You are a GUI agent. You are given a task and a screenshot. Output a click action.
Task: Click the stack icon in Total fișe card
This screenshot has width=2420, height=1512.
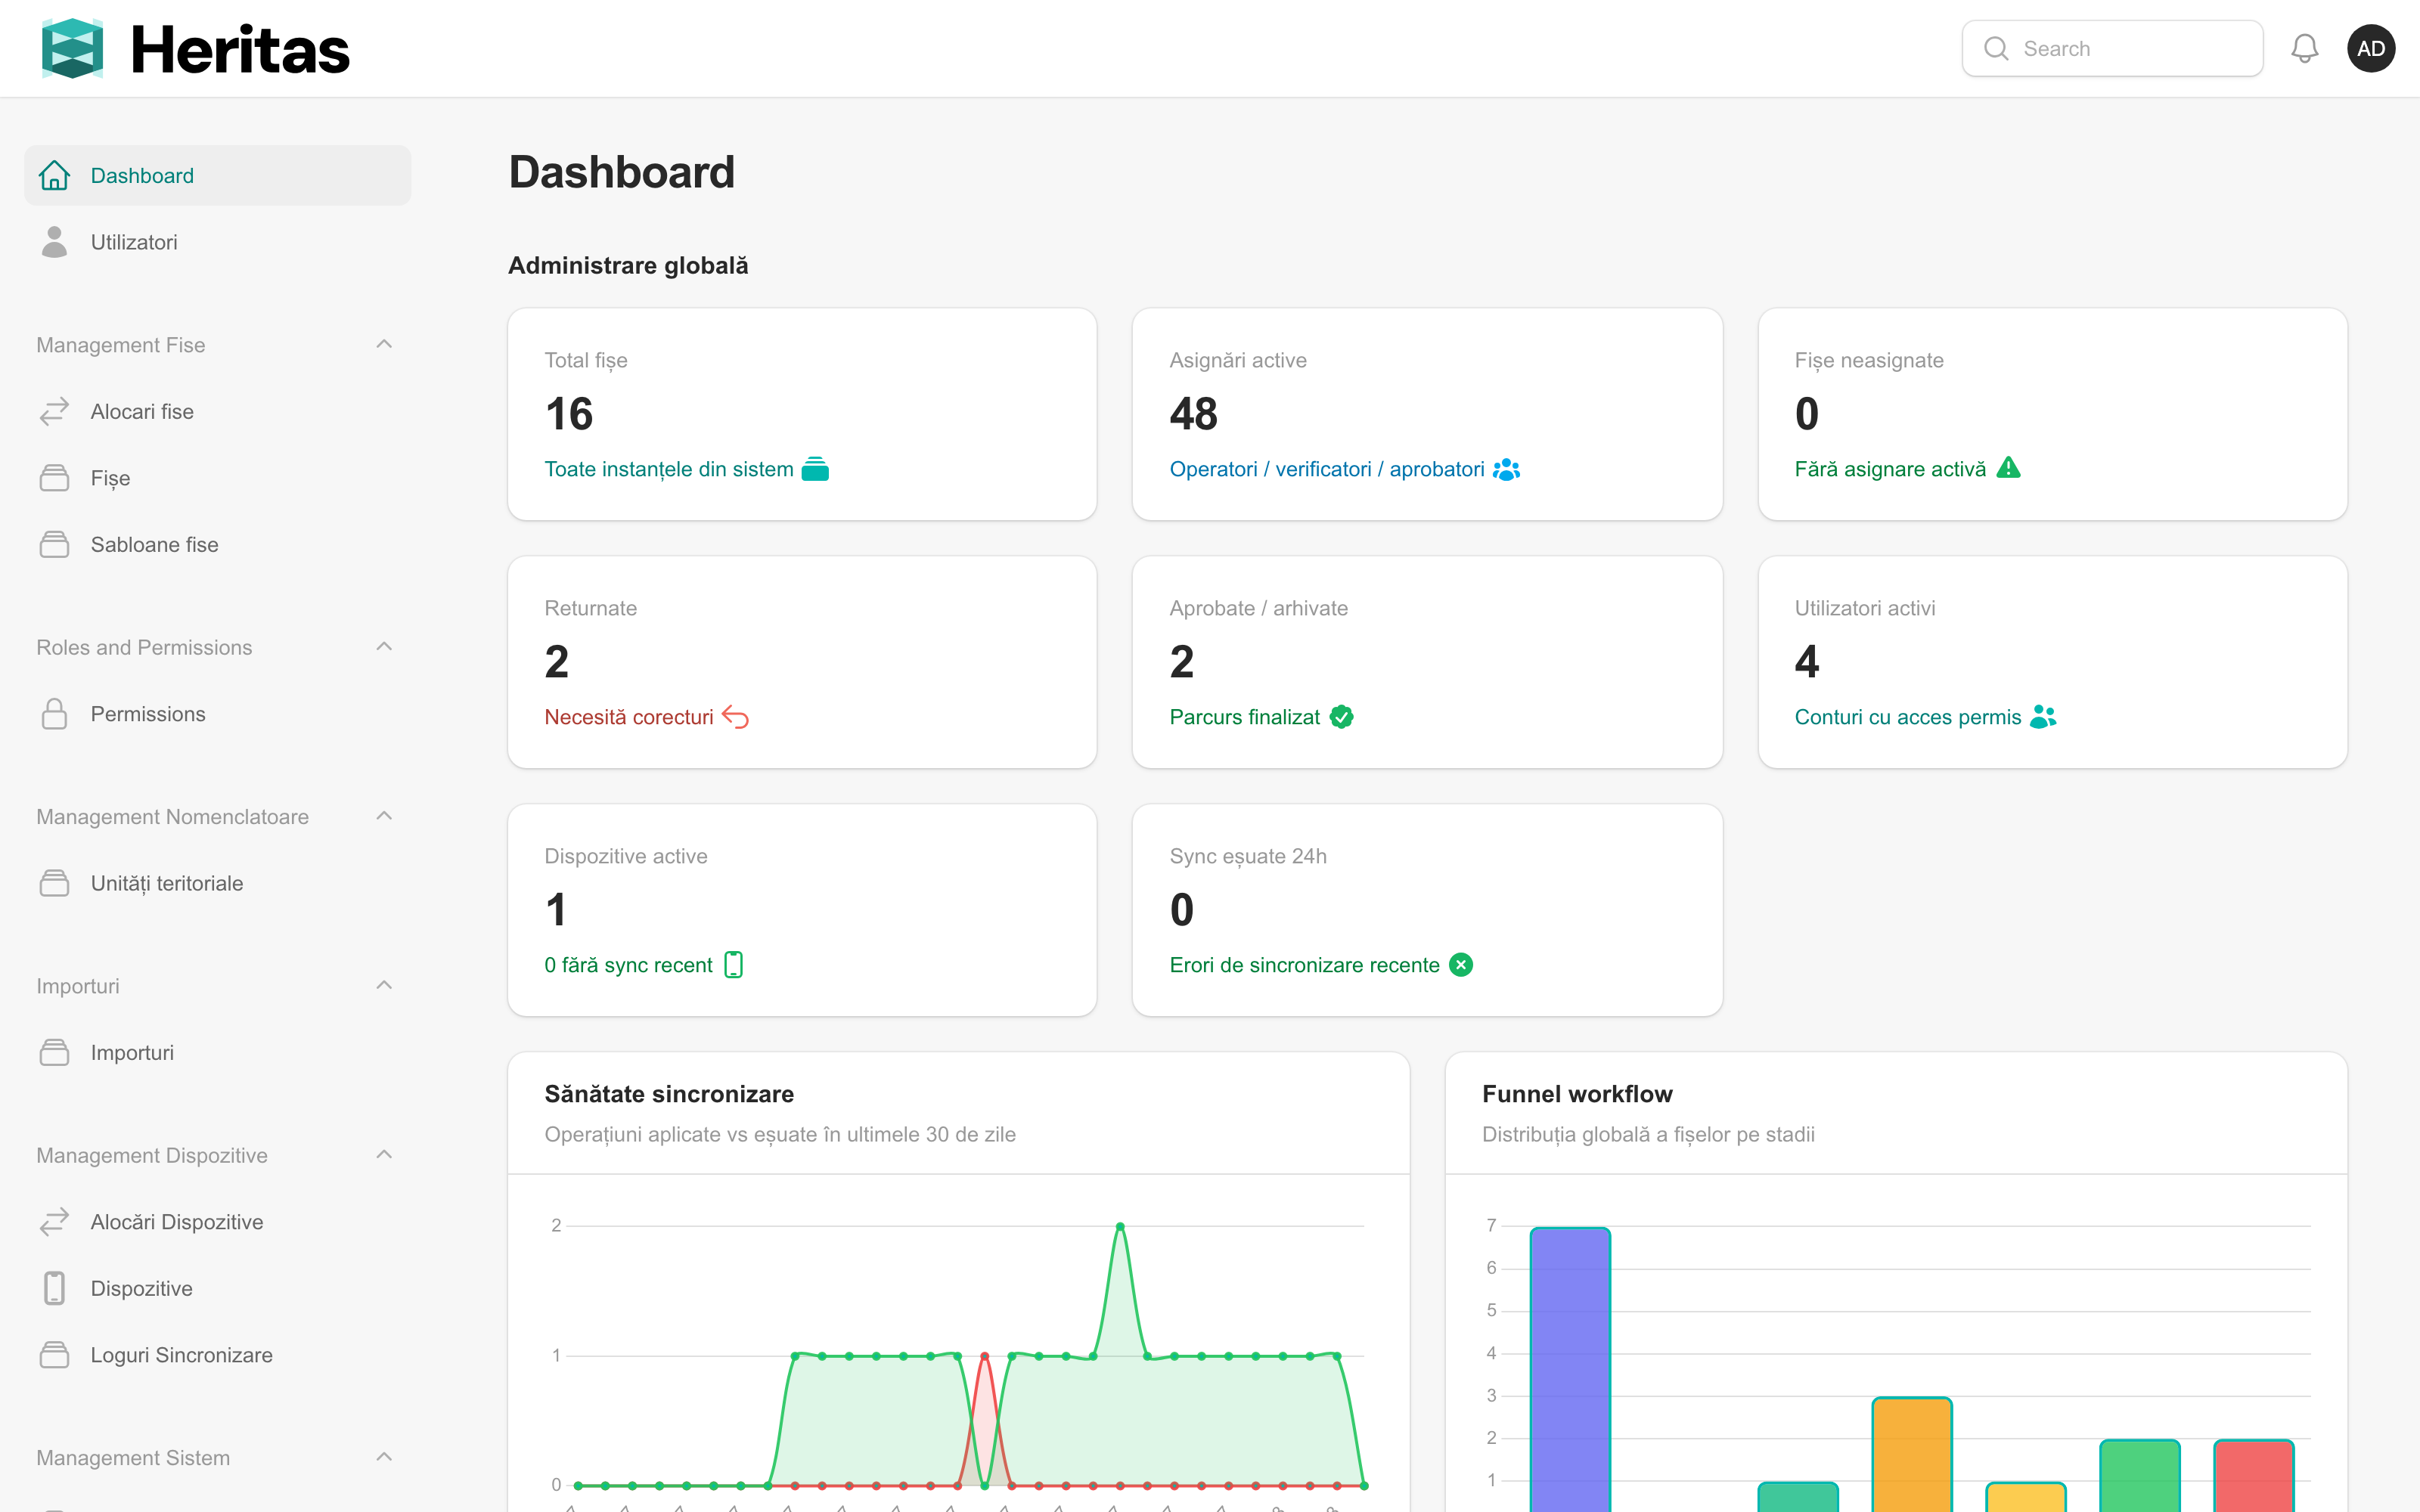(815, 469)
